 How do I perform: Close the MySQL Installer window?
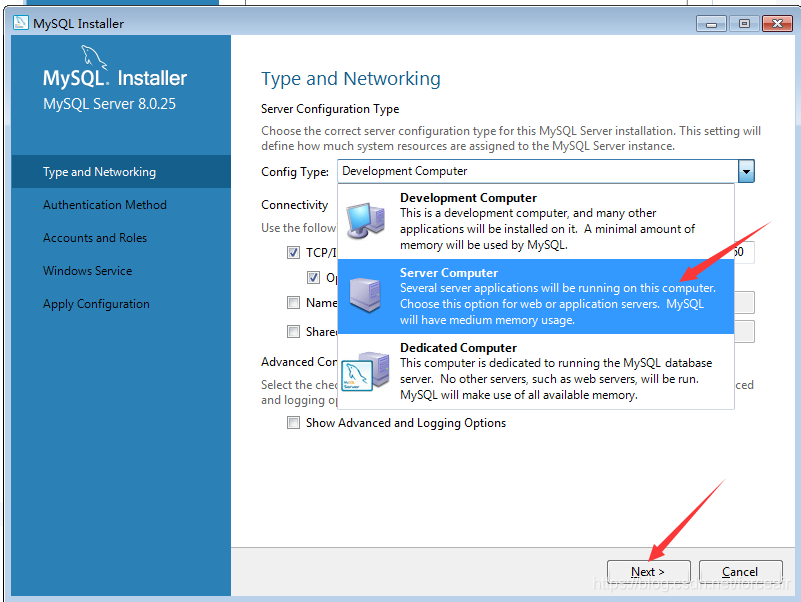(778, 24)
